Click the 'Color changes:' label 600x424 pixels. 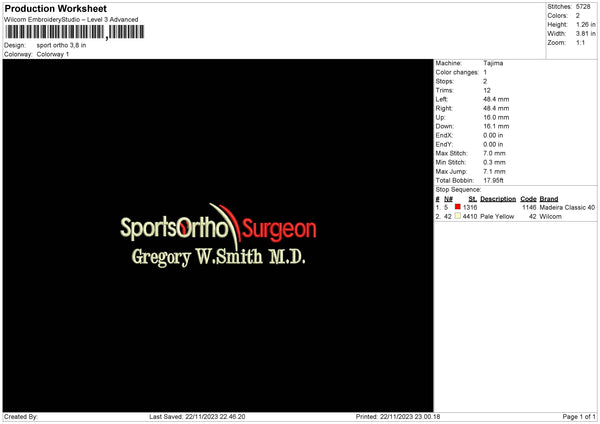pos(457,72)
